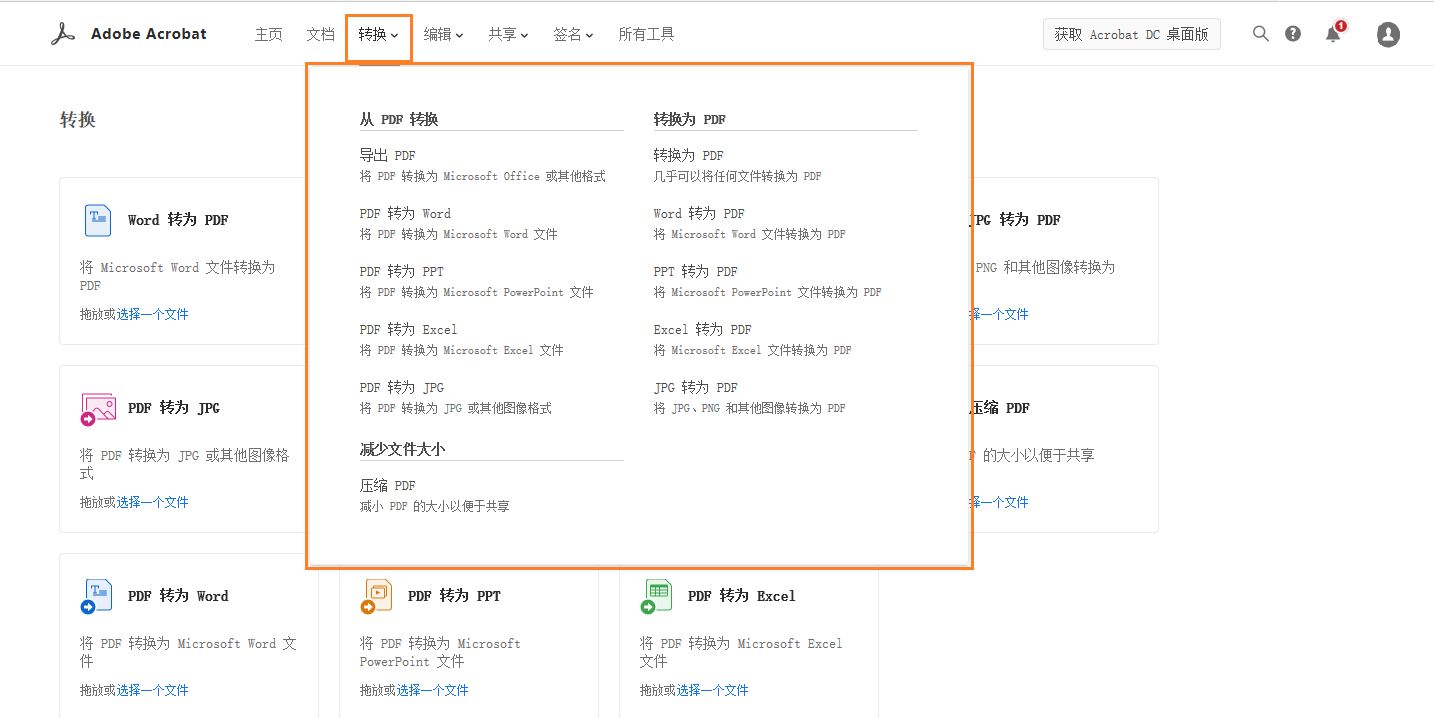This screenshot has width=1434, height=718.
Task: Open 所有工具 in the top navigation
Action: 646,35
